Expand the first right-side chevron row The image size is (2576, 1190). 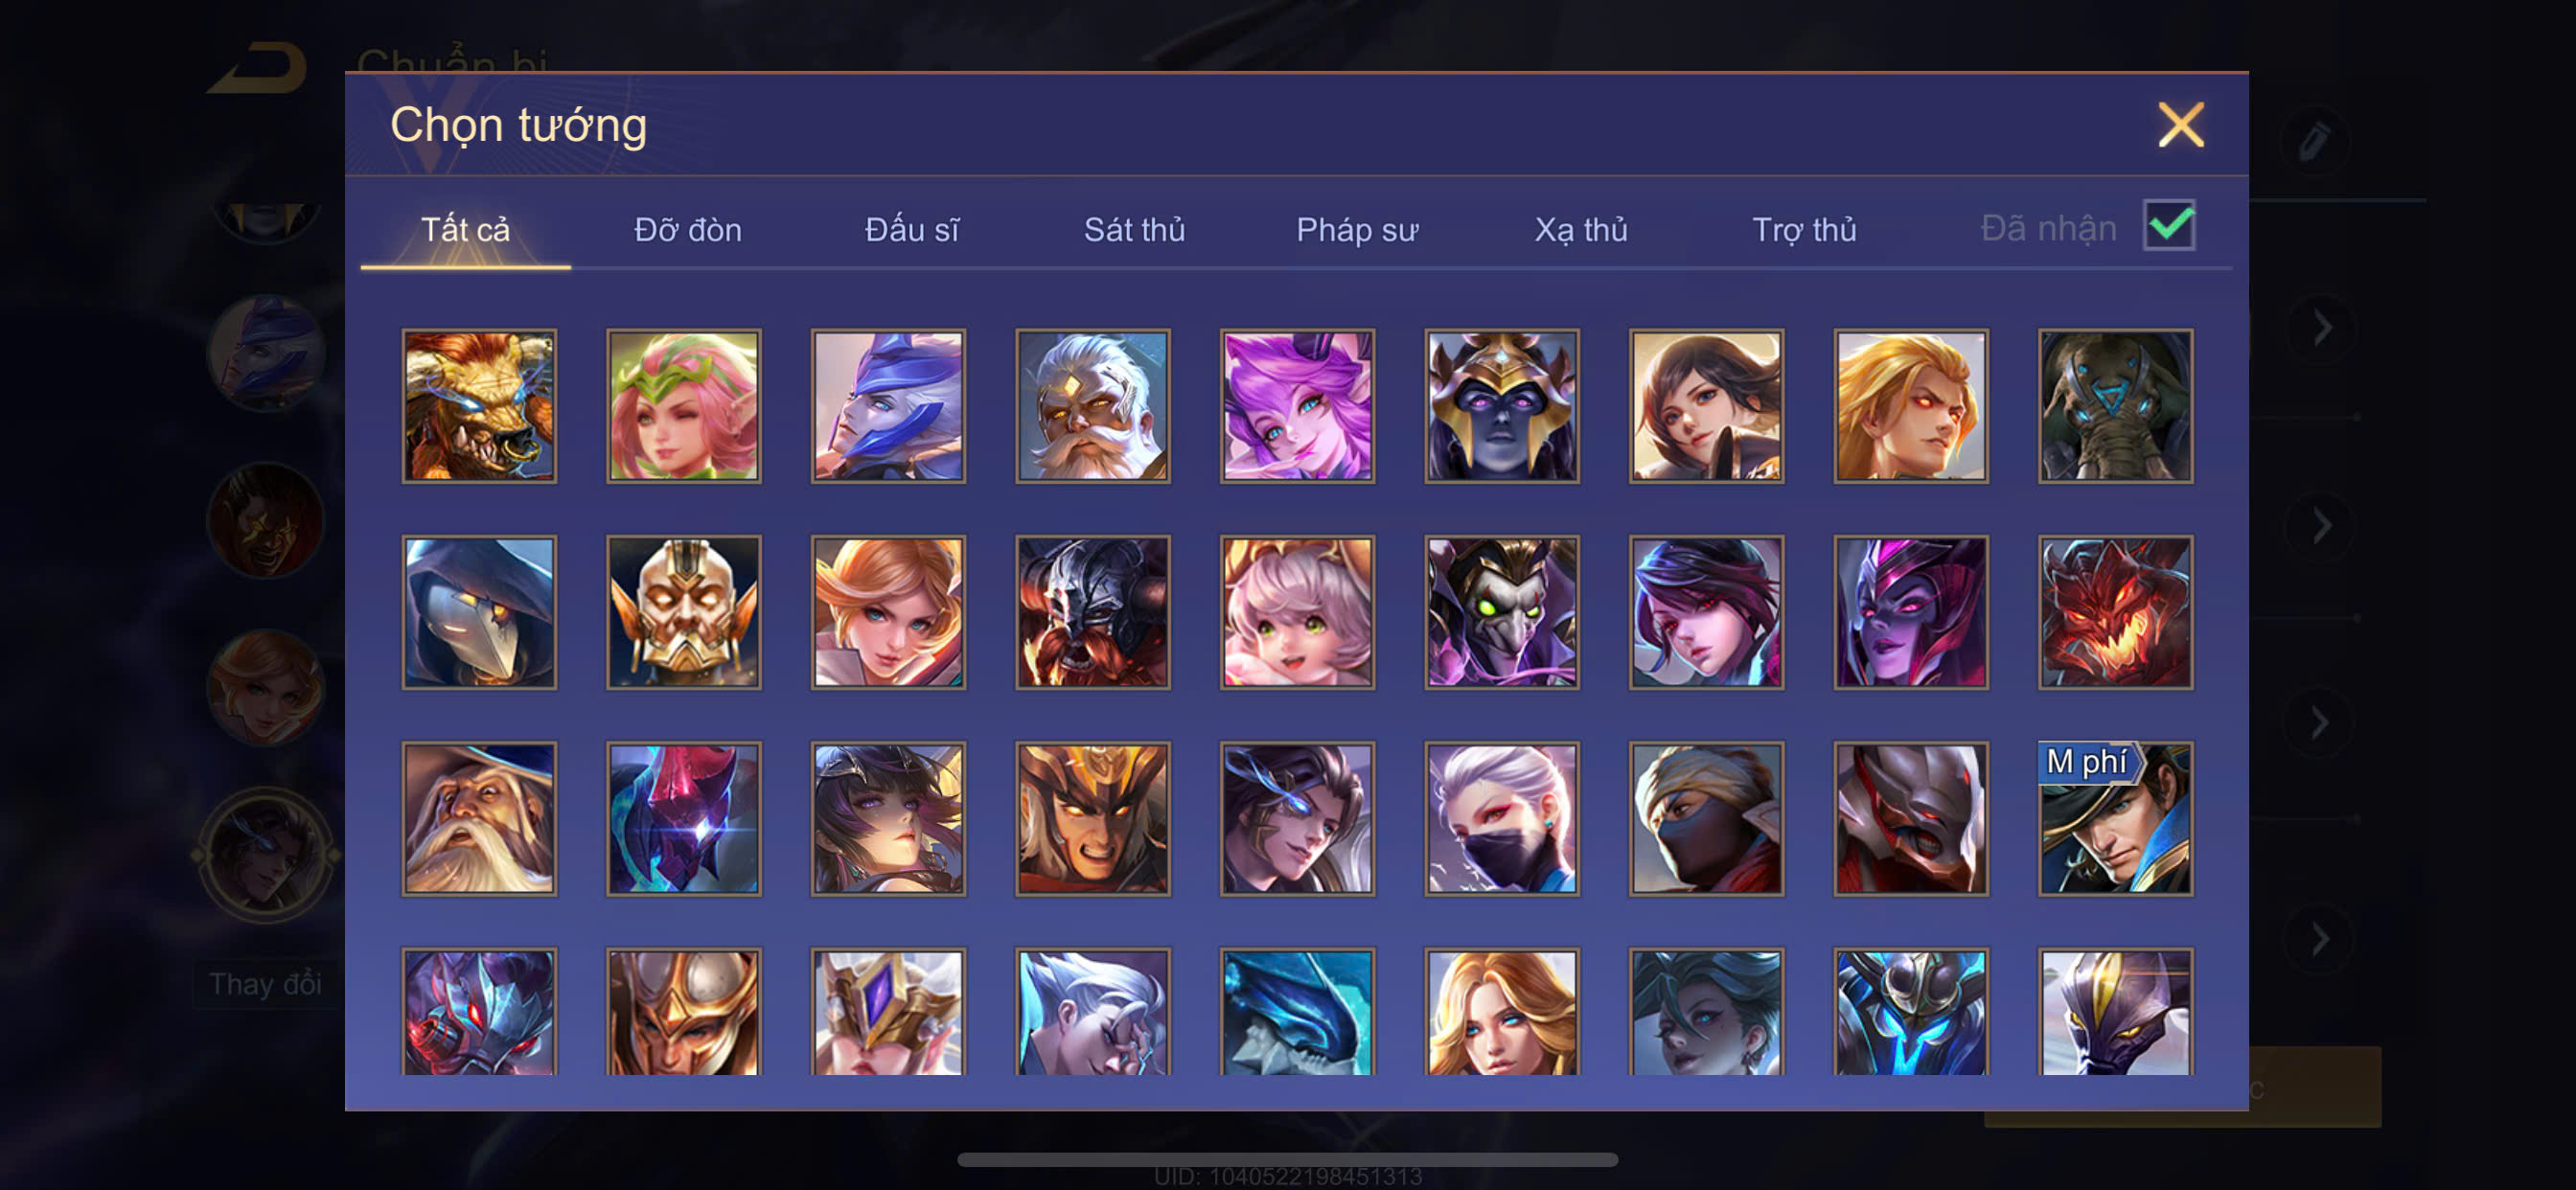pos(2322,329)
